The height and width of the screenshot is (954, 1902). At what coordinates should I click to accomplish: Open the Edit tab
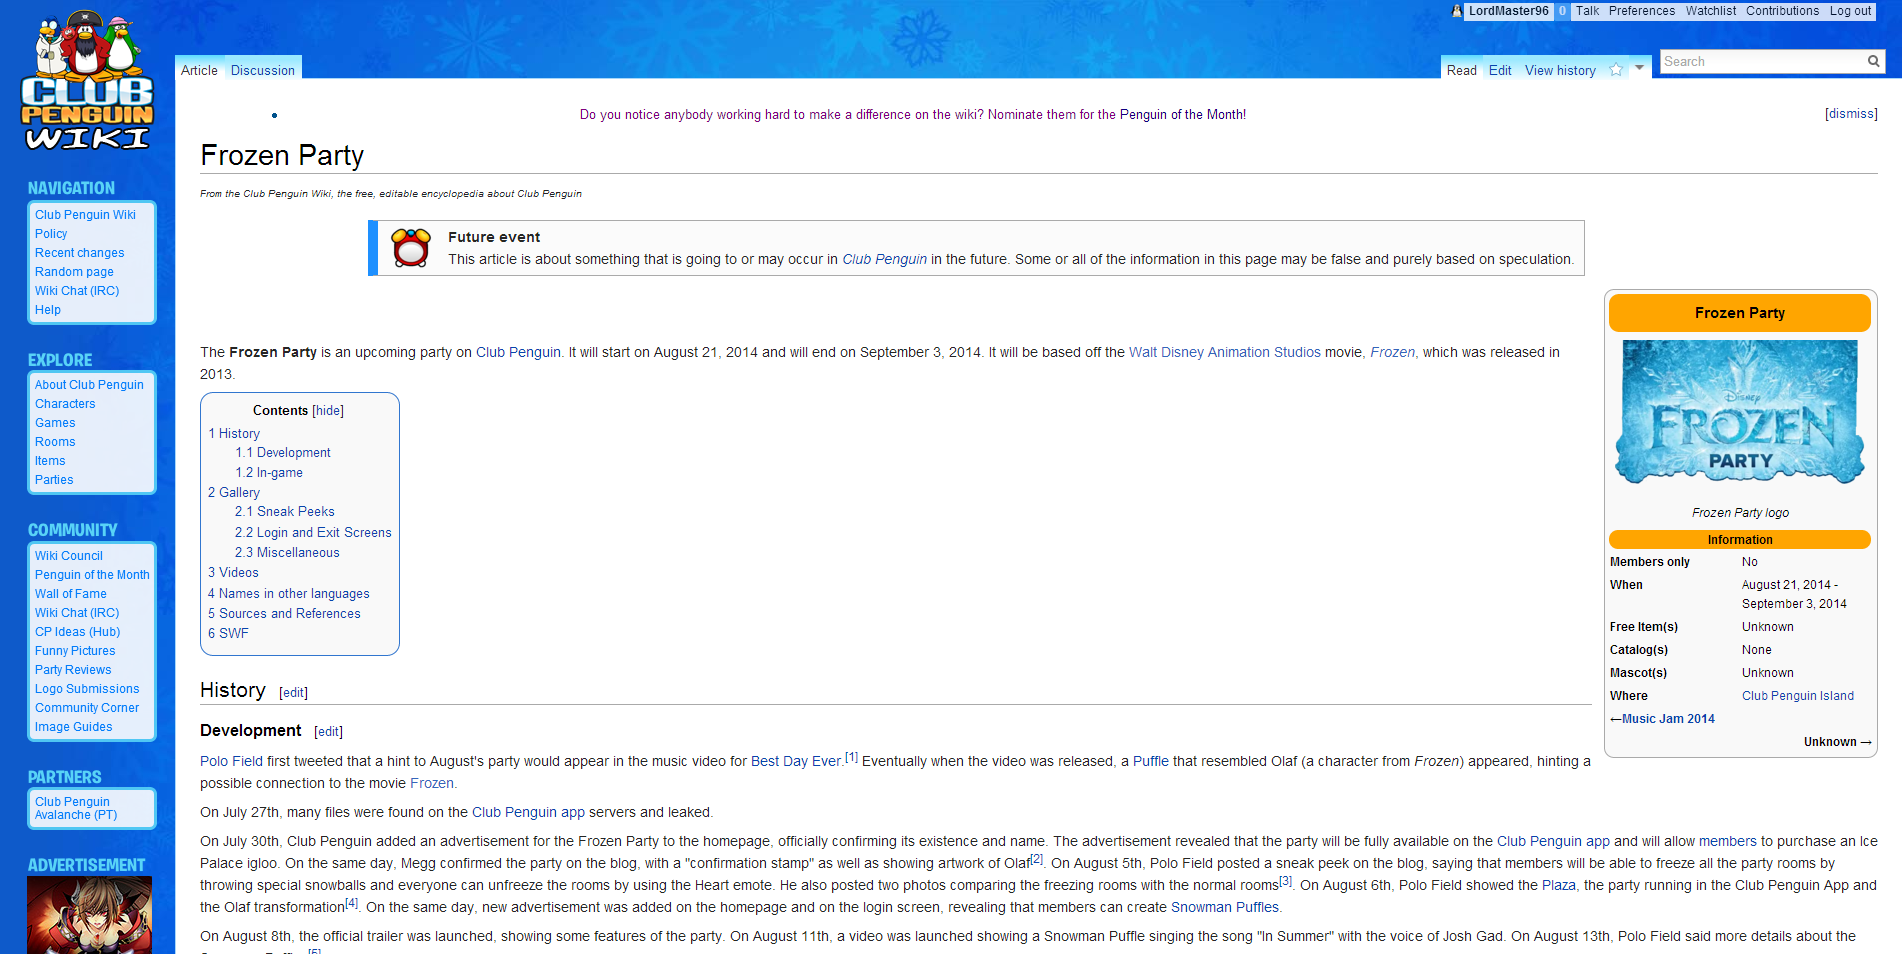coord(1499,70)
